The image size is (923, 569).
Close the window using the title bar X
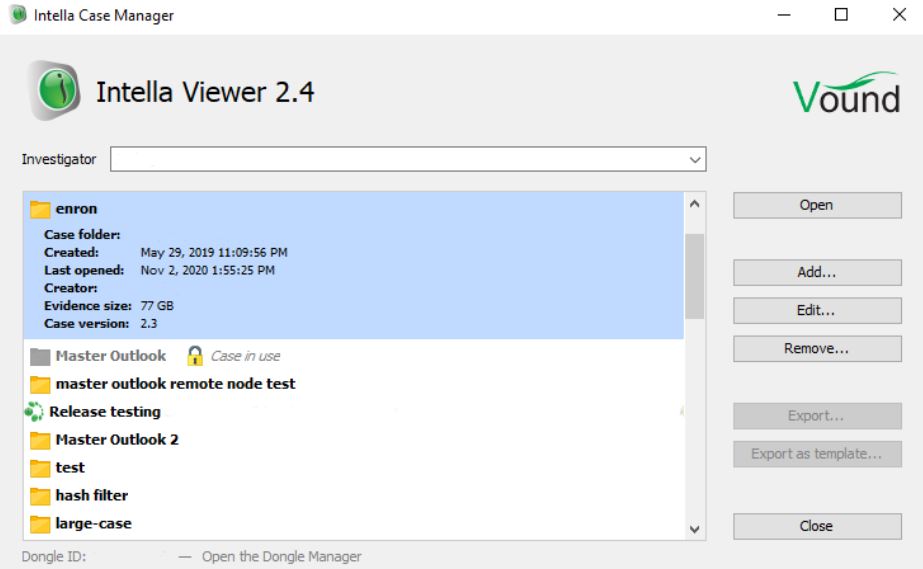click(899, 15)
